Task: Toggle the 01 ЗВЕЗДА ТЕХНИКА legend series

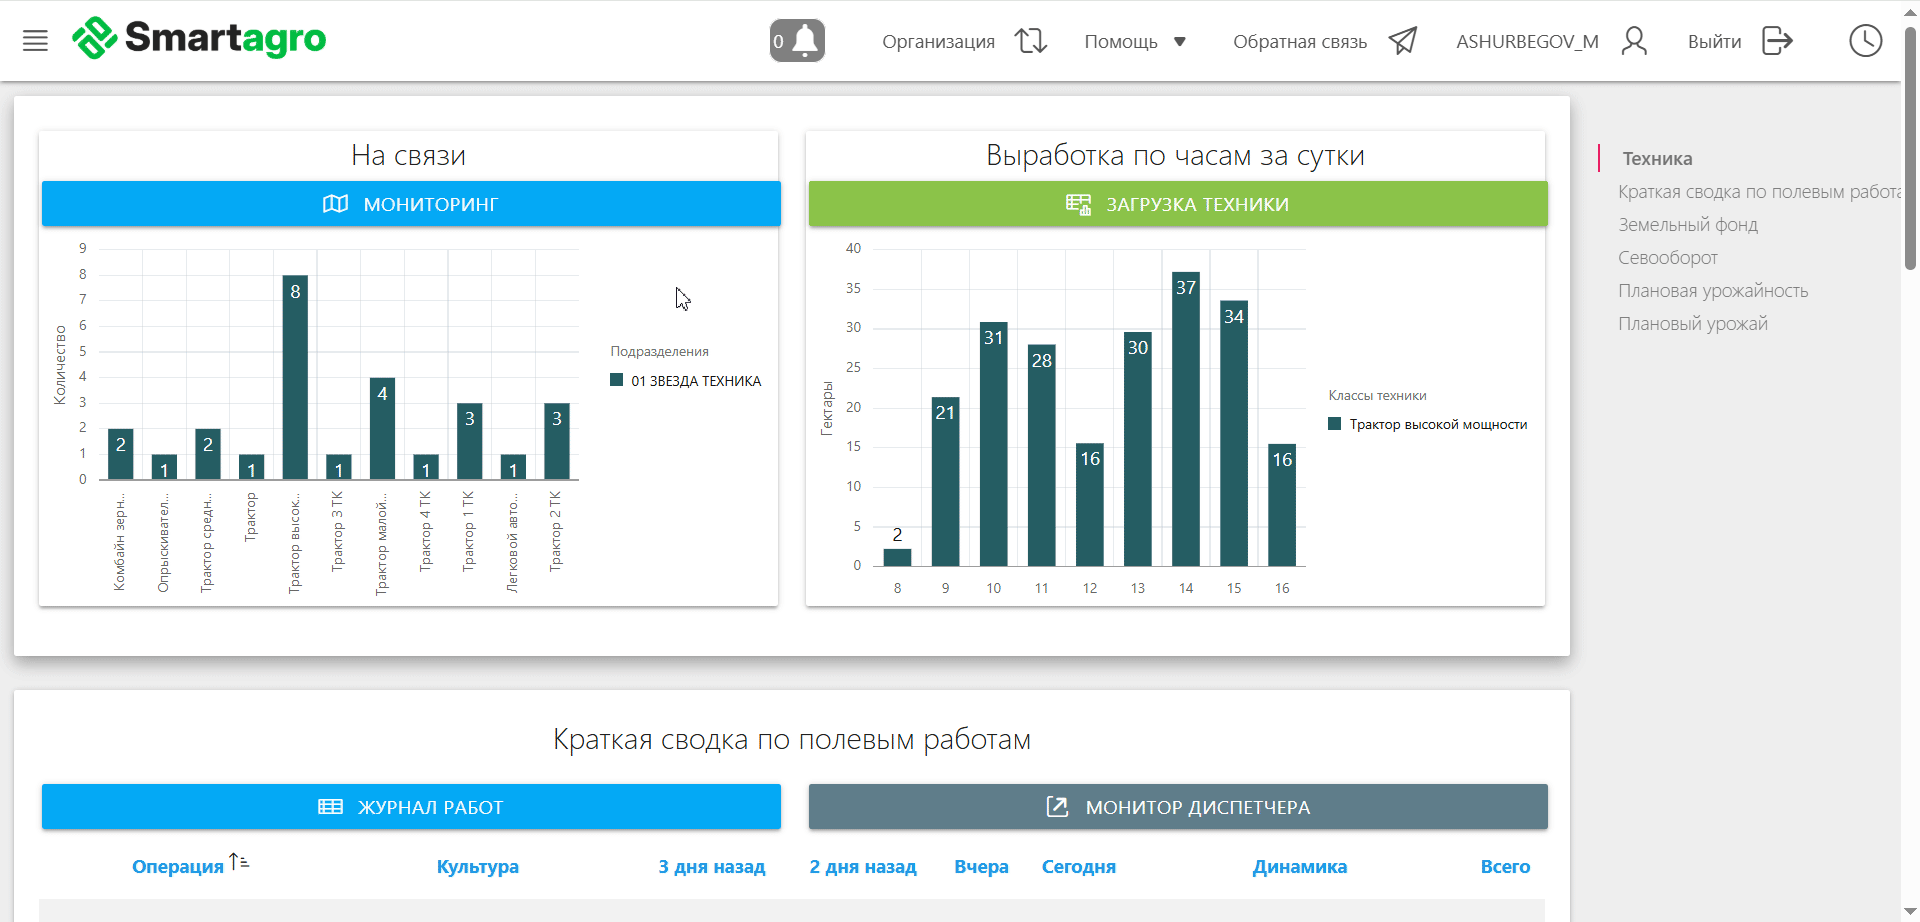Action: click(686, 381)
